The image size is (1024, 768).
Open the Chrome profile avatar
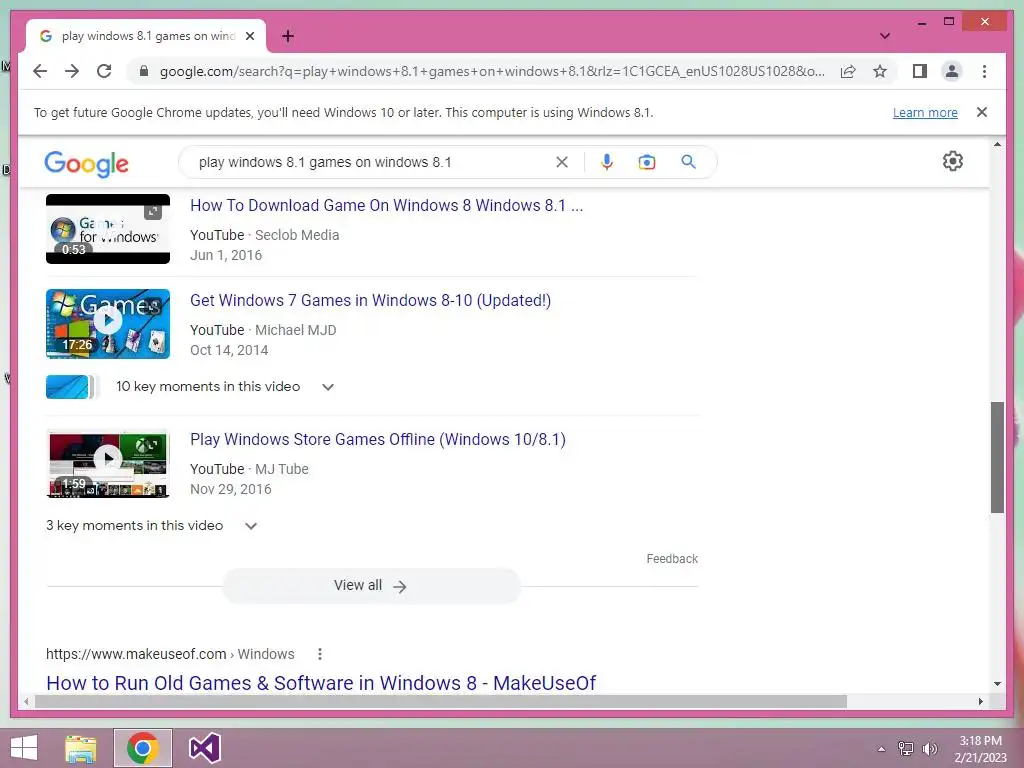(952, 71)
